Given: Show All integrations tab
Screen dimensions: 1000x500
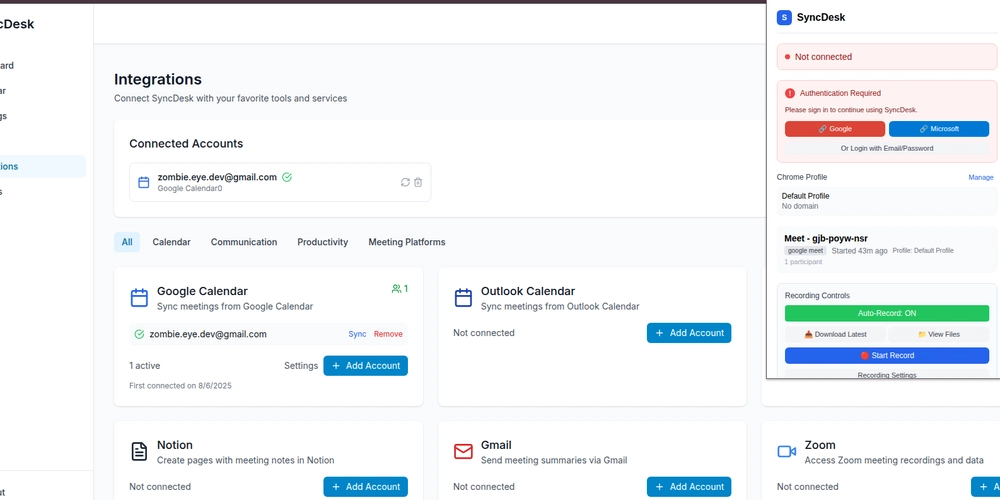Looking at the screenshot, I should tap(127, 242).
